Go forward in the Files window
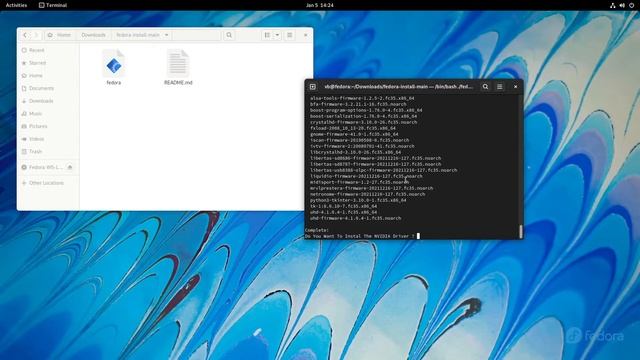 (x=36, y=35)
